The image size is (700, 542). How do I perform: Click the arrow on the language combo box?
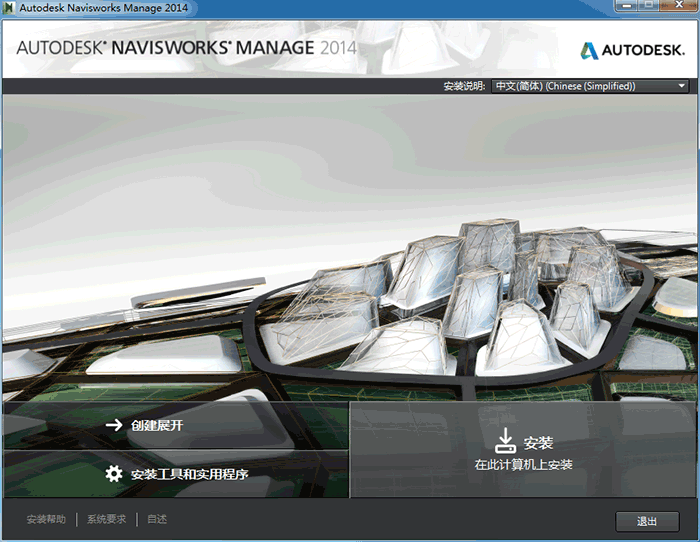click(x=682, y=86)
